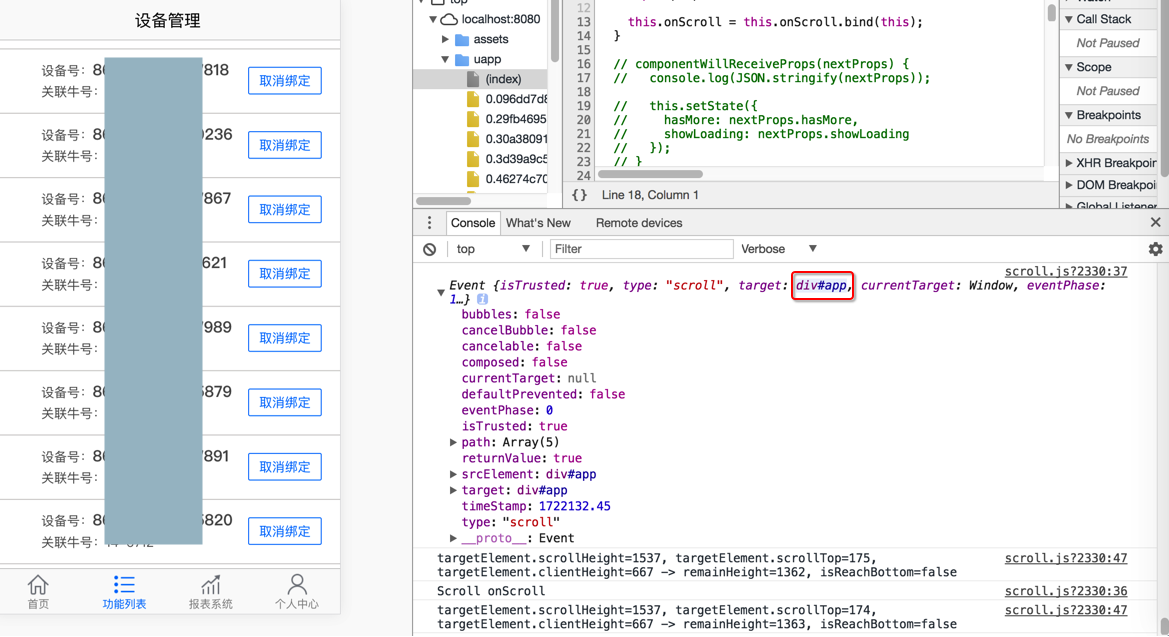Toggle pretty print braces icon
The height and width of the screenshot is (637, 1169).
[x=579, y=195]
